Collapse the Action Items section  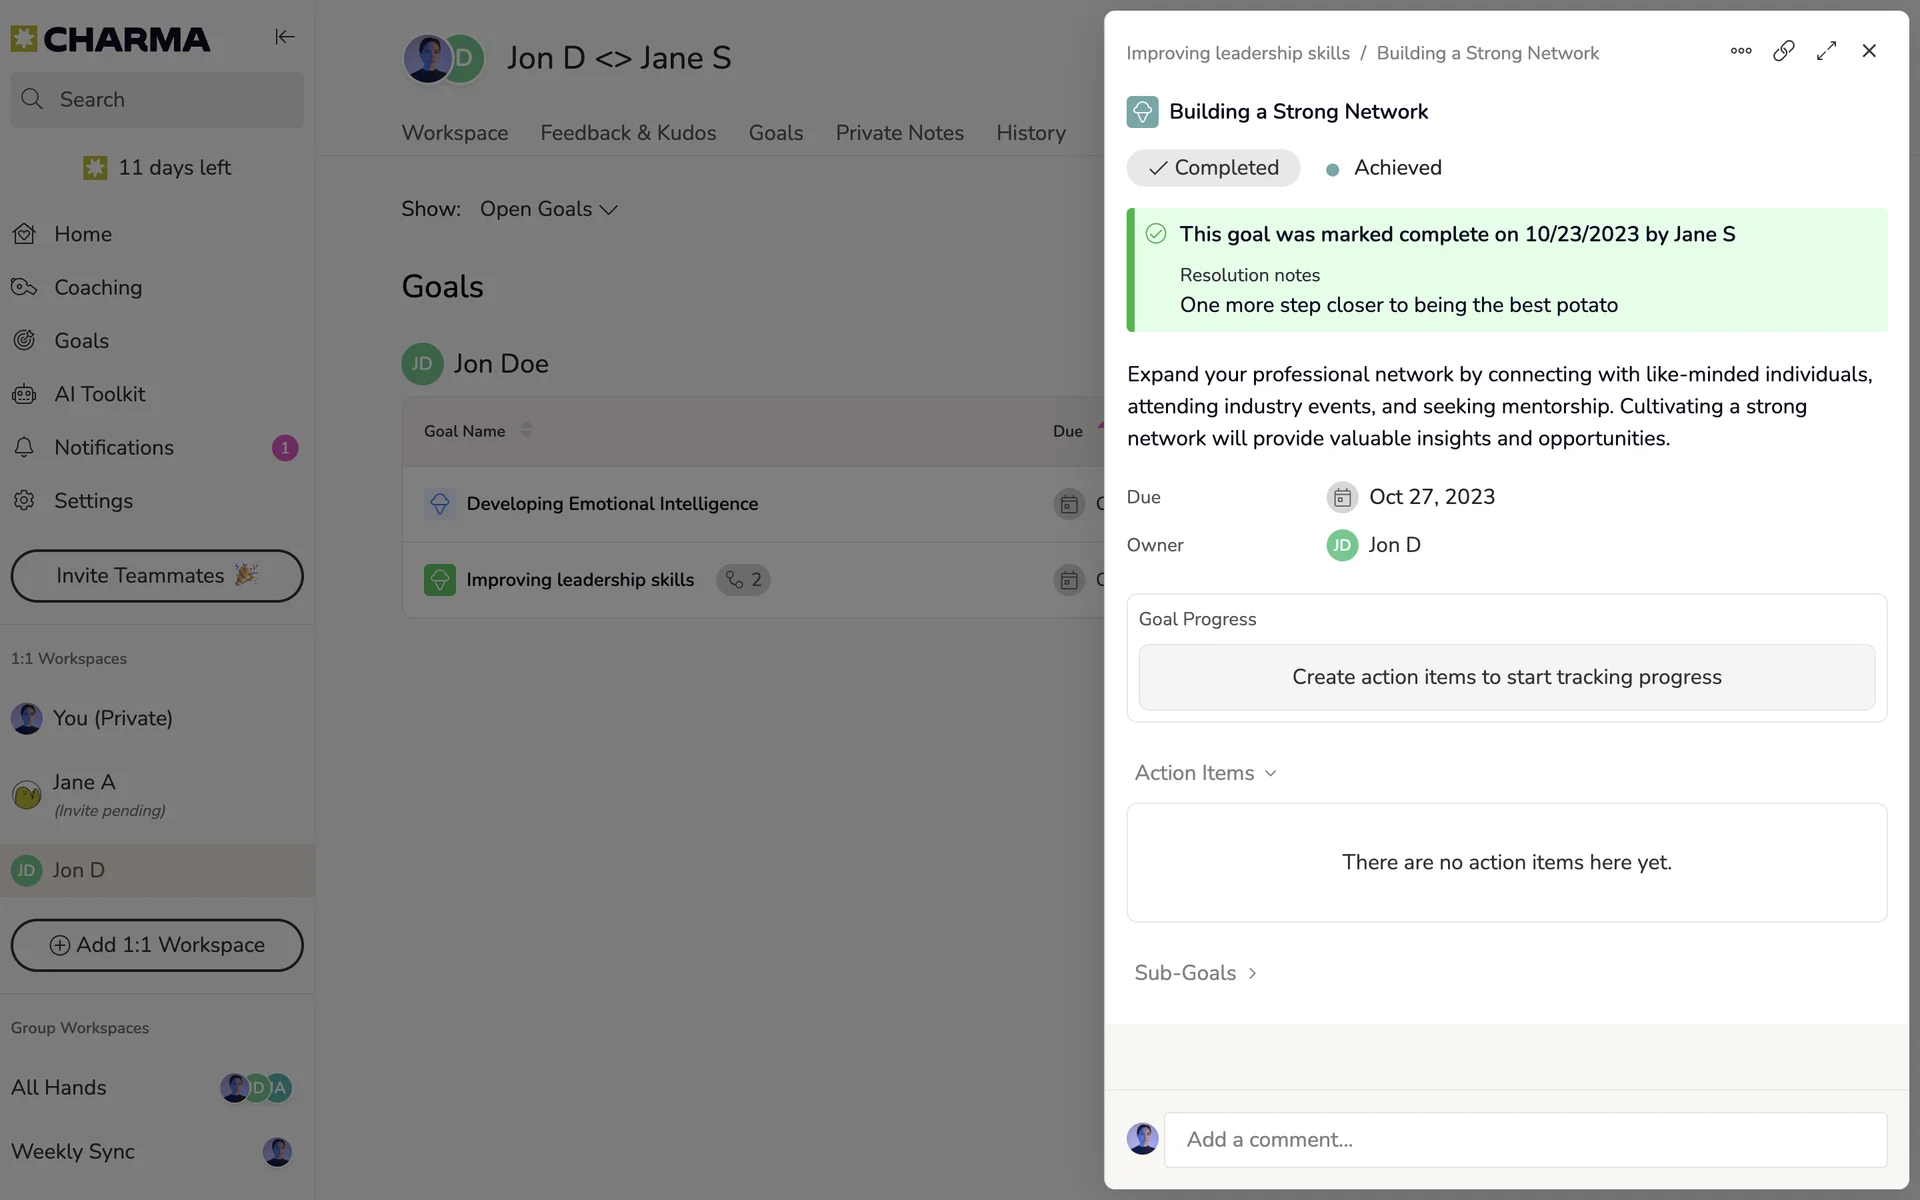[1205, 773]
